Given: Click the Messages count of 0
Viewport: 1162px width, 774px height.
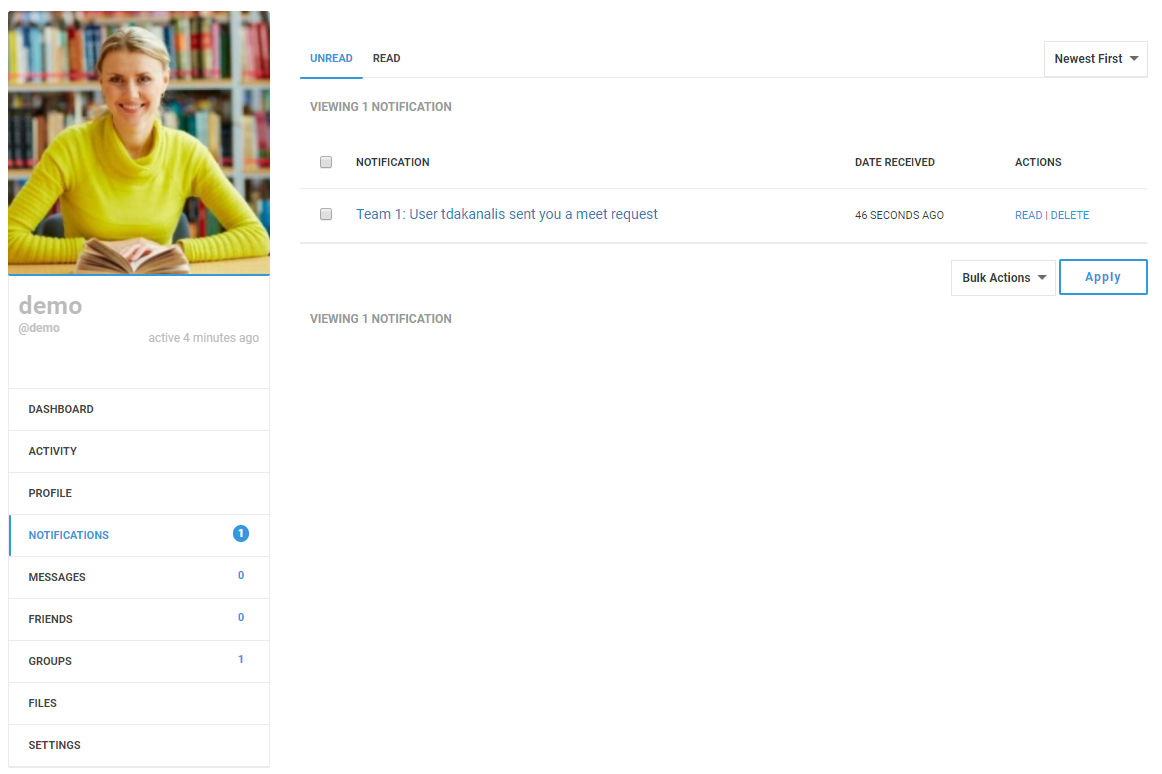Looking at the screenshot, I should [x=241, y=575].
